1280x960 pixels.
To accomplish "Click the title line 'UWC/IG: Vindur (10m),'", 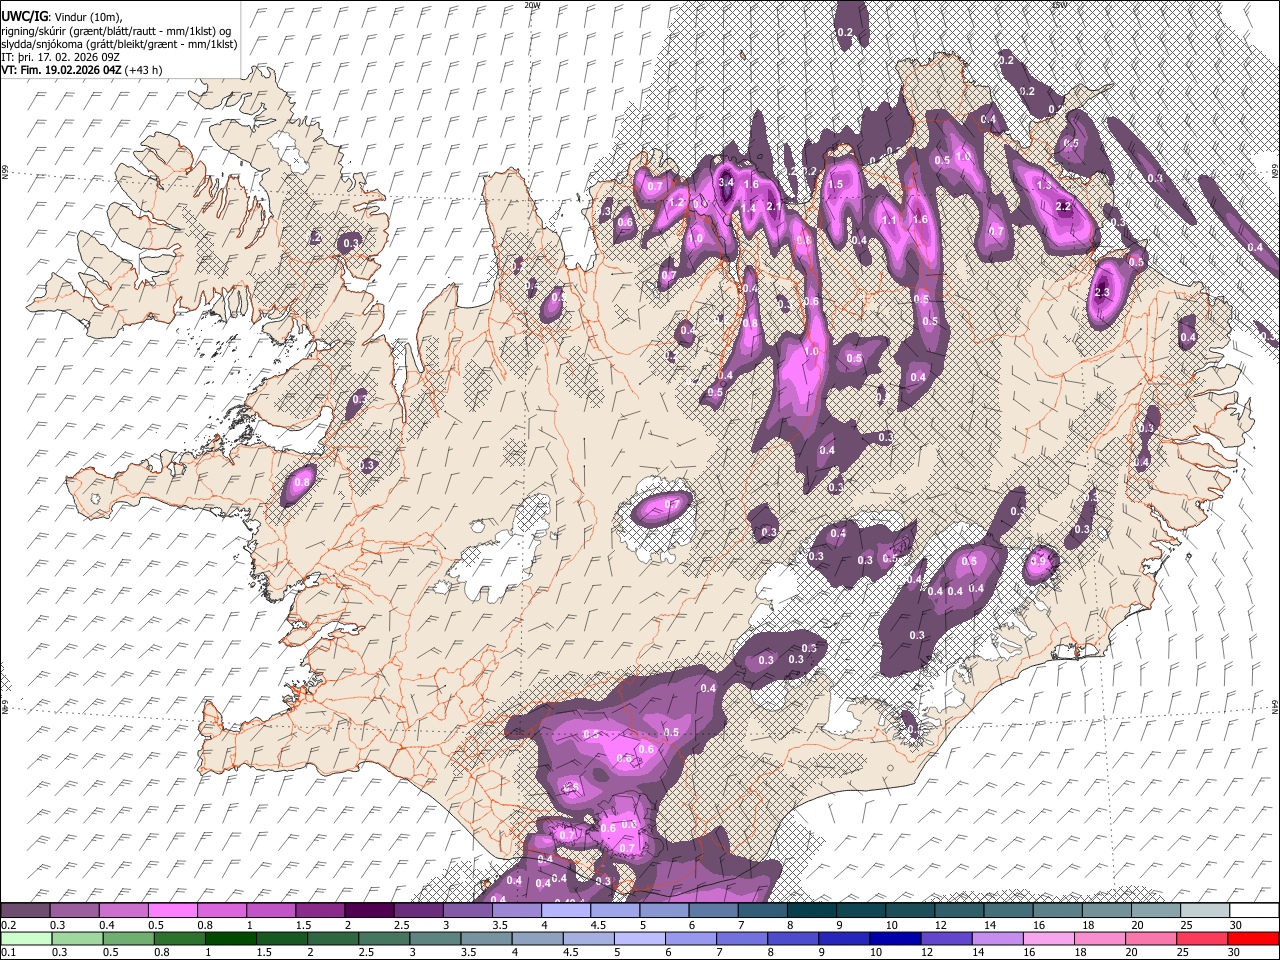I will (x=62, y=17).
